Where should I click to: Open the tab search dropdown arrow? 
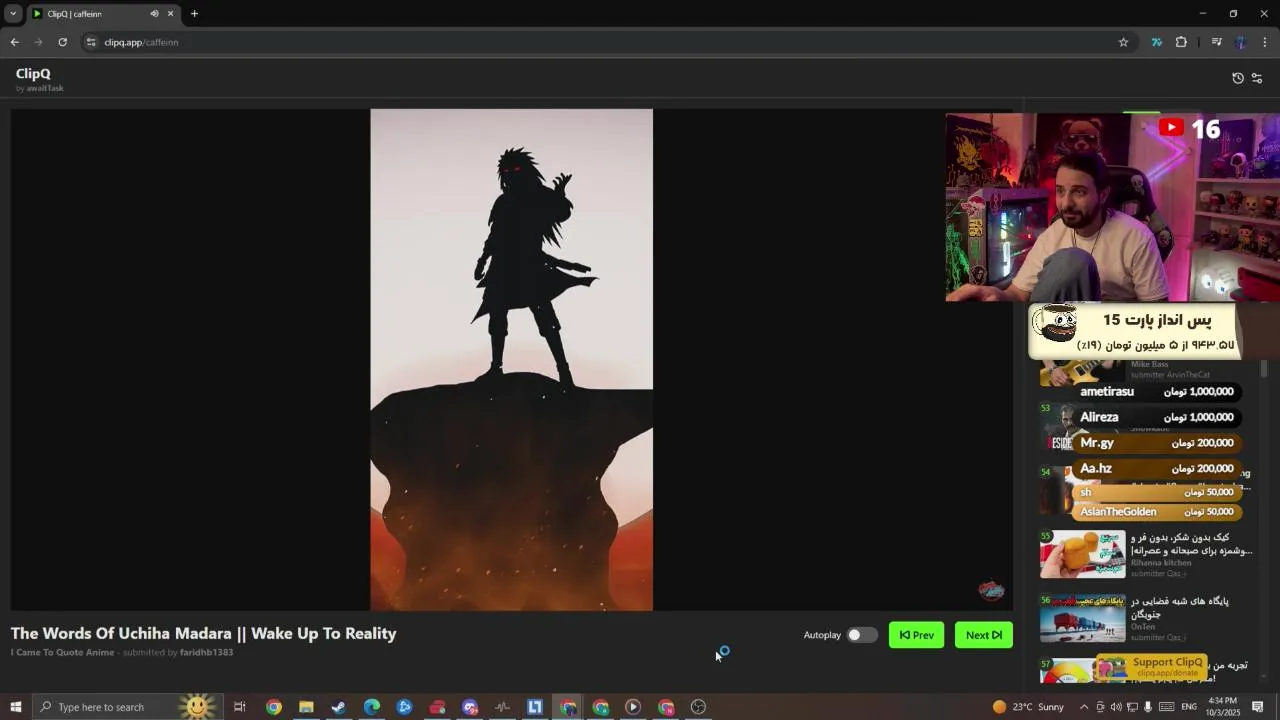pyautogui.click(x=13, y=14)
